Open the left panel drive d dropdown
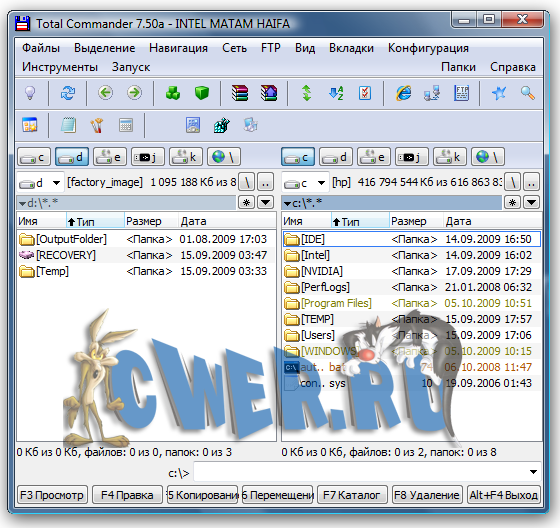The height and width of the screenshot is (528, 560). (x=40, y=183)
